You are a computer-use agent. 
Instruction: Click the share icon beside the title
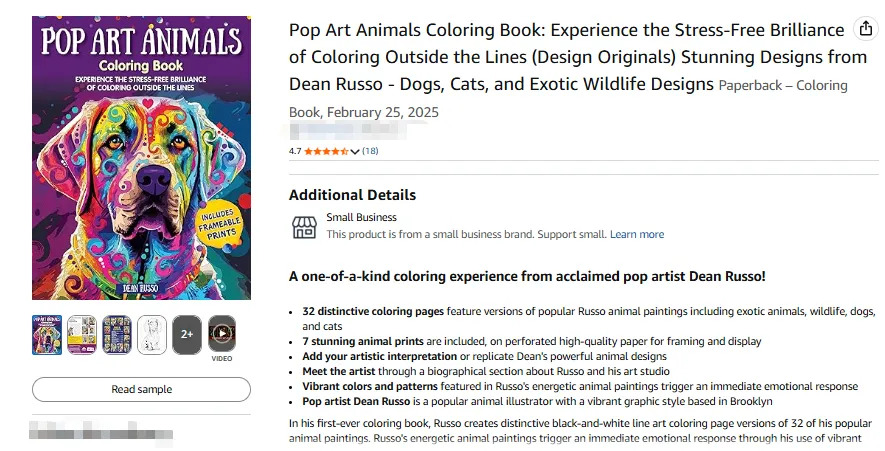(866, 29)
